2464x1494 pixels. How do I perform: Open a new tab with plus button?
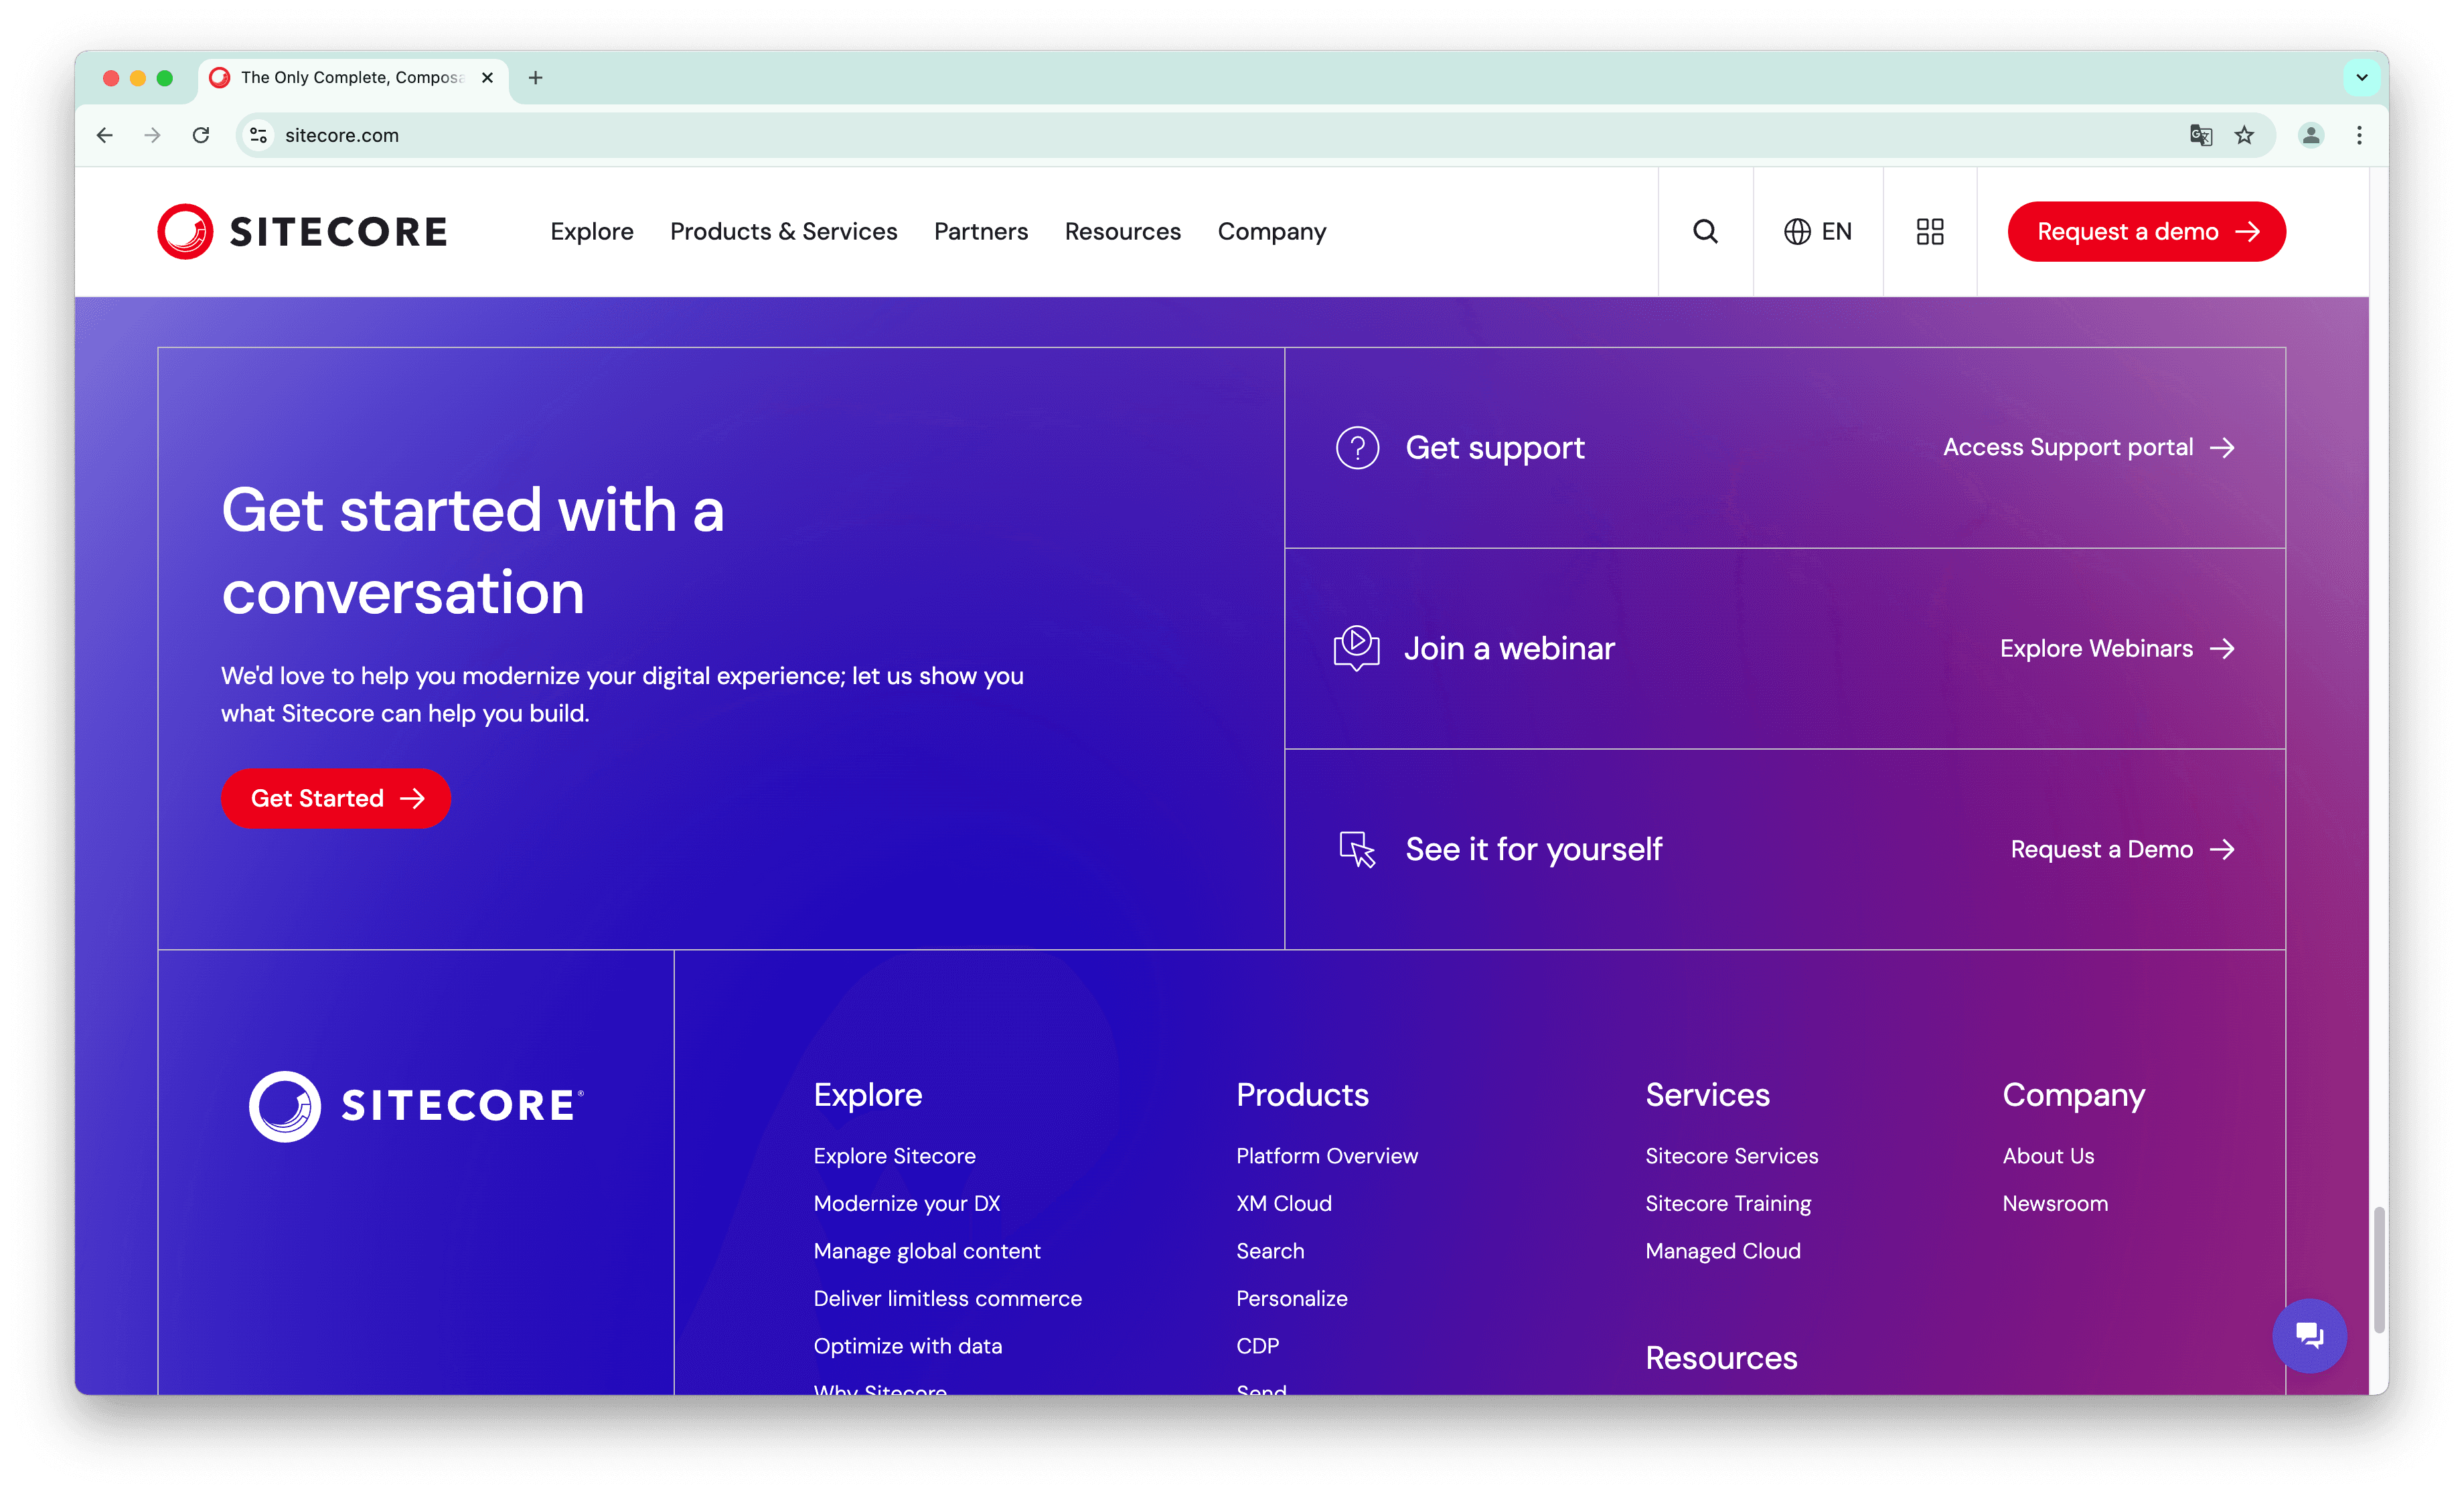[535, 77]
